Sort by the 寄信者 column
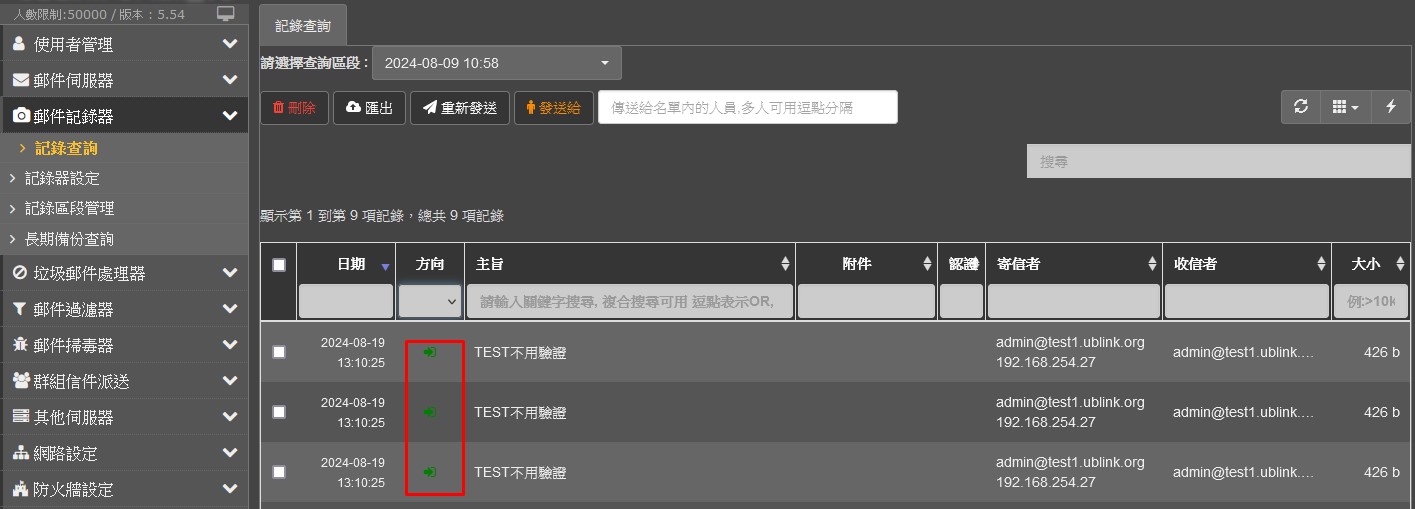 coord(1151,265)
